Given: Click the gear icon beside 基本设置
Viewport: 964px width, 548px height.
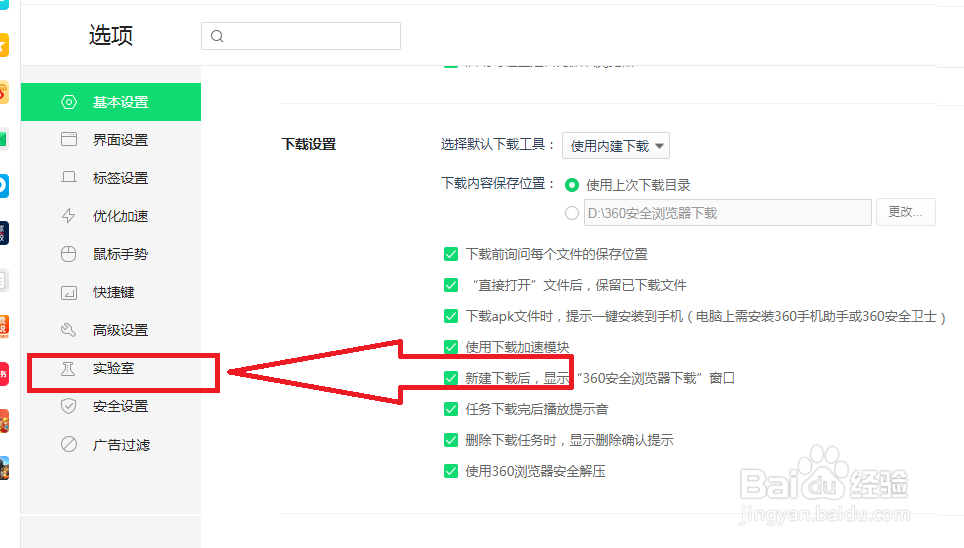Looking at the screenshot, I should click(x=69, y=102).
